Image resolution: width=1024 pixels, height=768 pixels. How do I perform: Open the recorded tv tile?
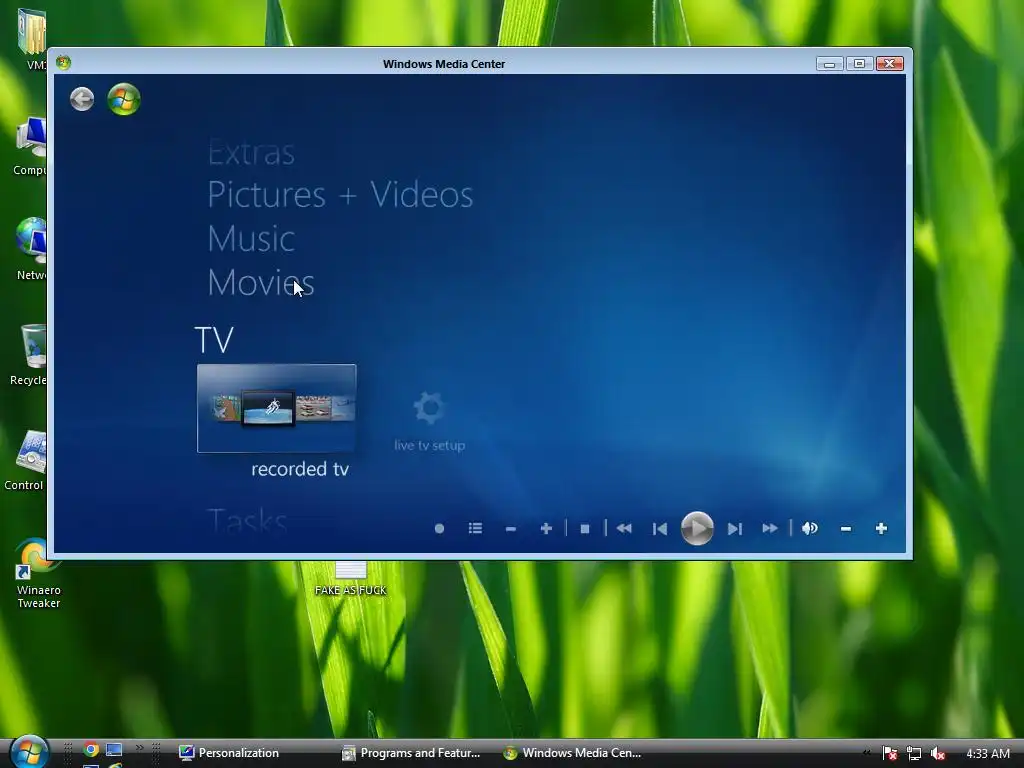point(277,408)
